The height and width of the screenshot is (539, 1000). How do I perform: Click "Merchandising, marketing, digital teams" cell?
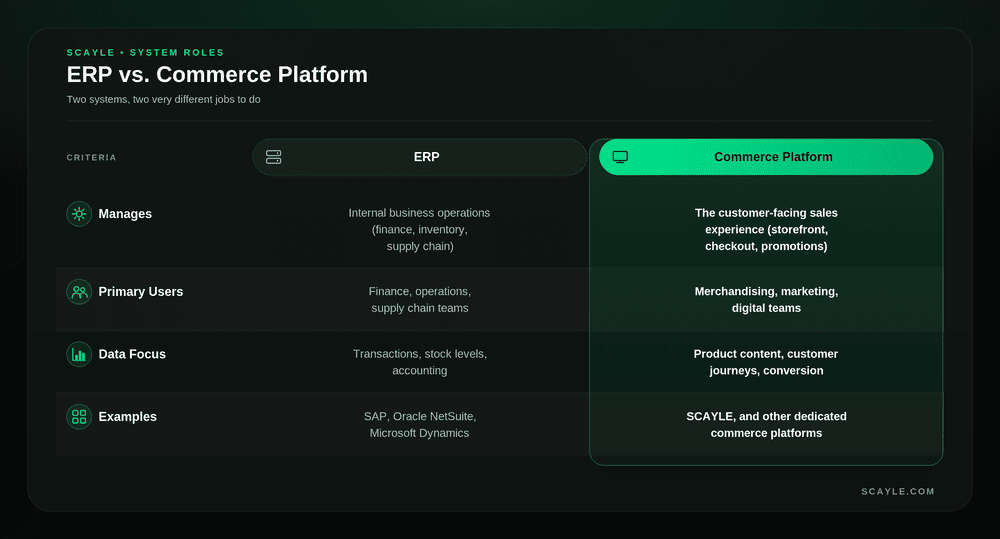766,300
